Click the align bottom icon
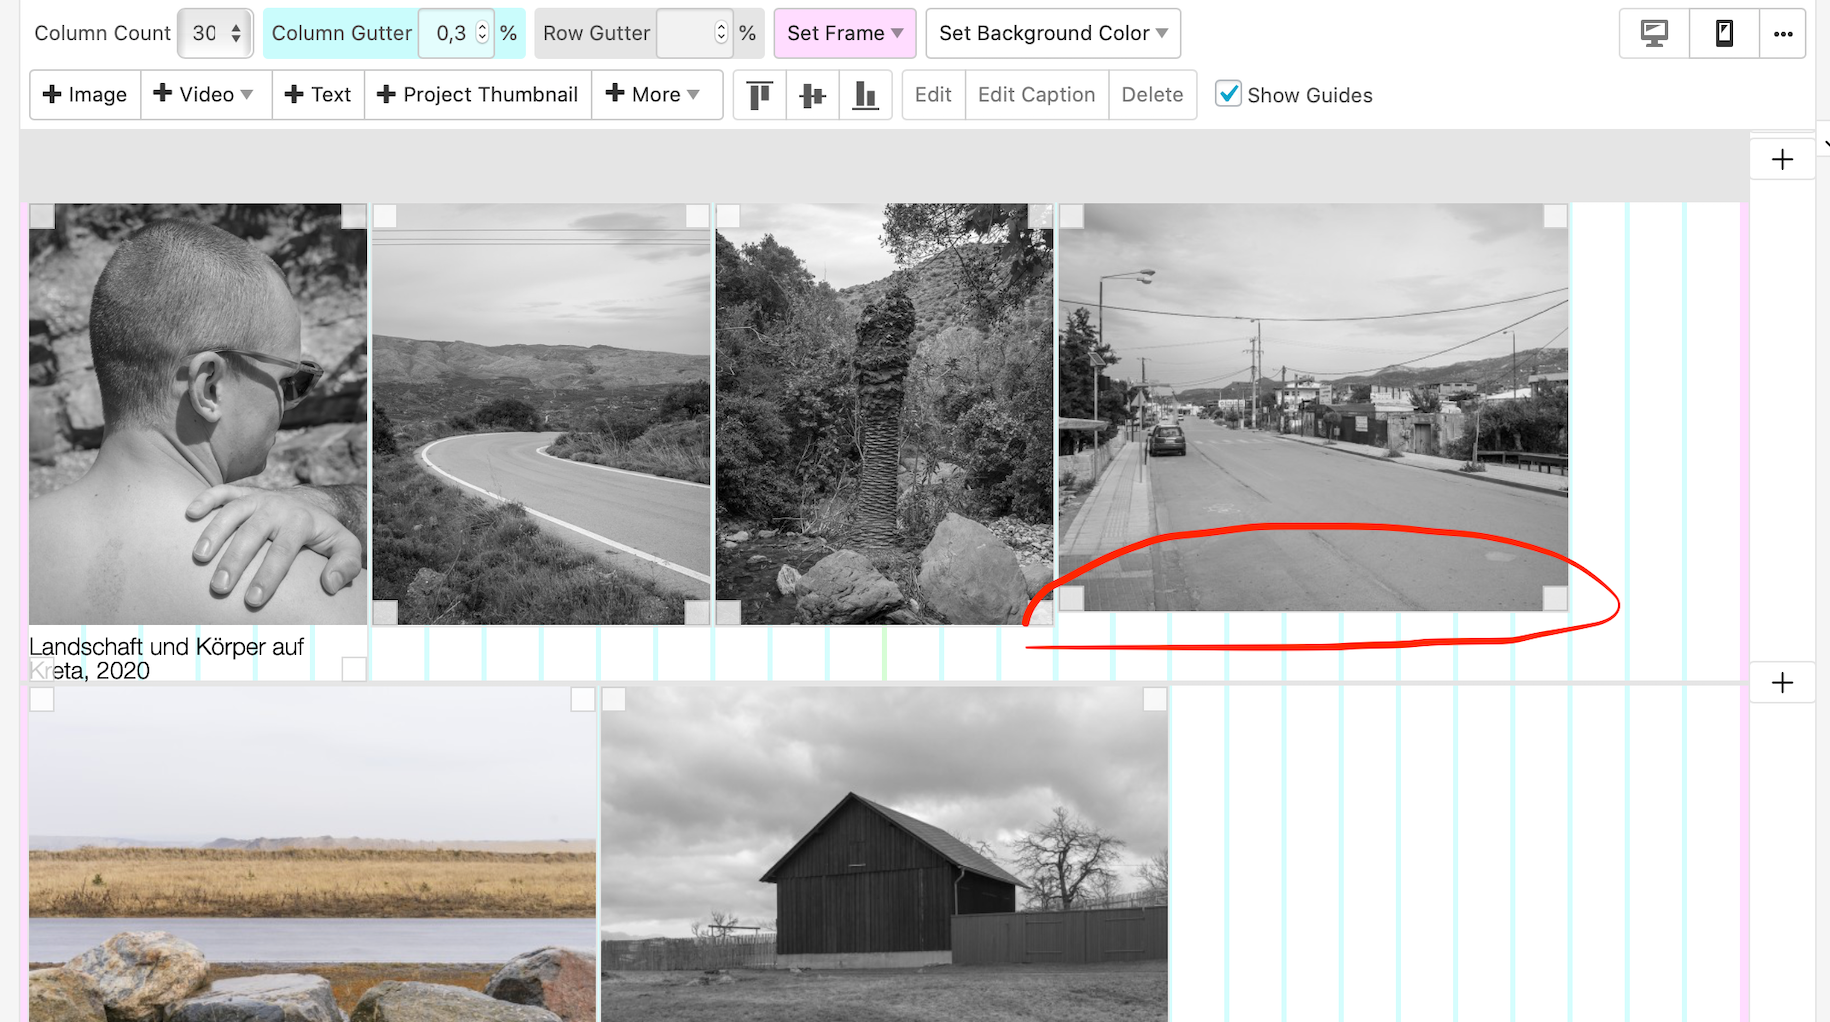Image resolution: width=1830 pixels, height=1022 pixels. point(865,95)
